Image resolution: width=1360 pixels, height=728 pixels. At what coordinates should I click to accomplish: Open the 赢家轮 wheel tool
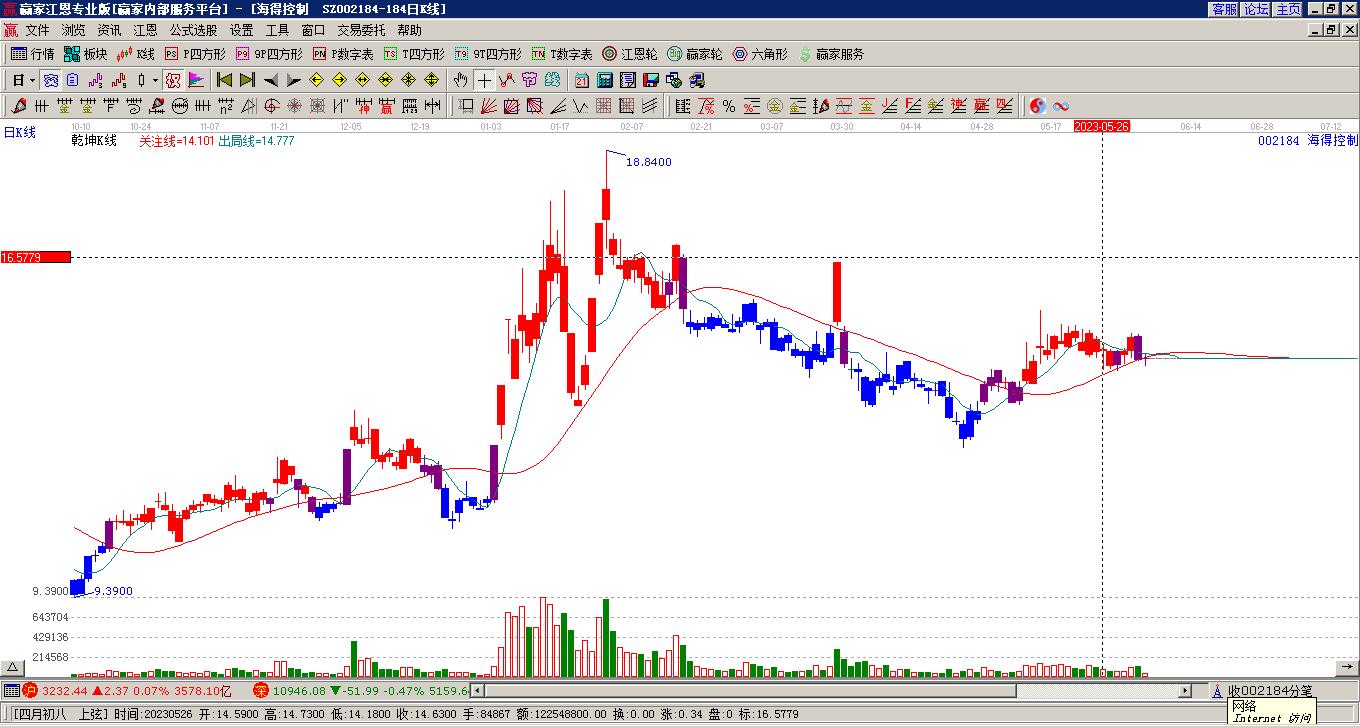click(x=695, y=54)
